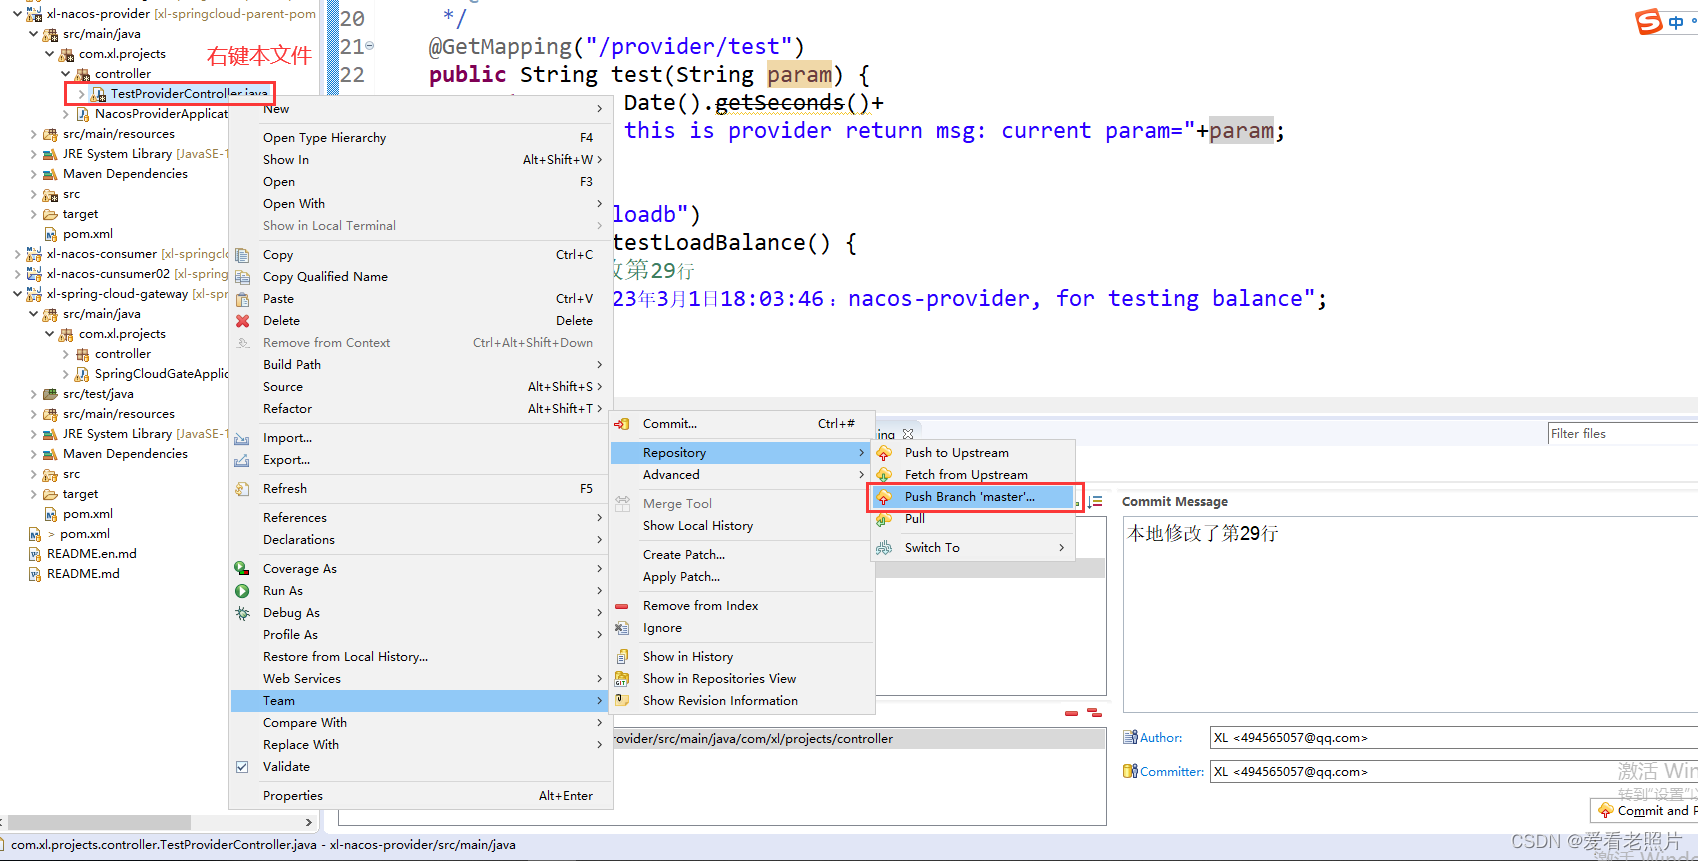
Task: Collapse the xl-spring-cloud-gateway project
Action: [17, 294]
